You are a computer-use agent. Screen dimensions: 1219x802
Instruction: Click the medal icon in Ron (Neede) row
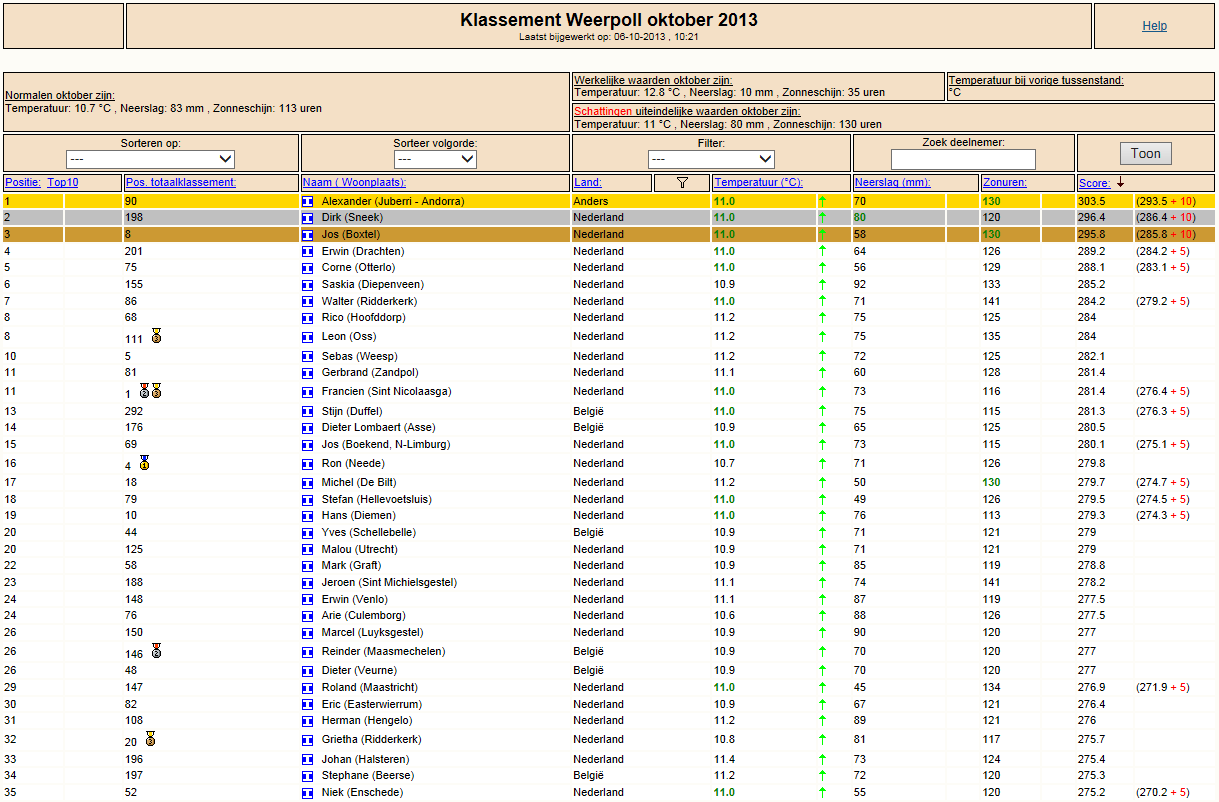pyautogui.click(x=144, y=462)
